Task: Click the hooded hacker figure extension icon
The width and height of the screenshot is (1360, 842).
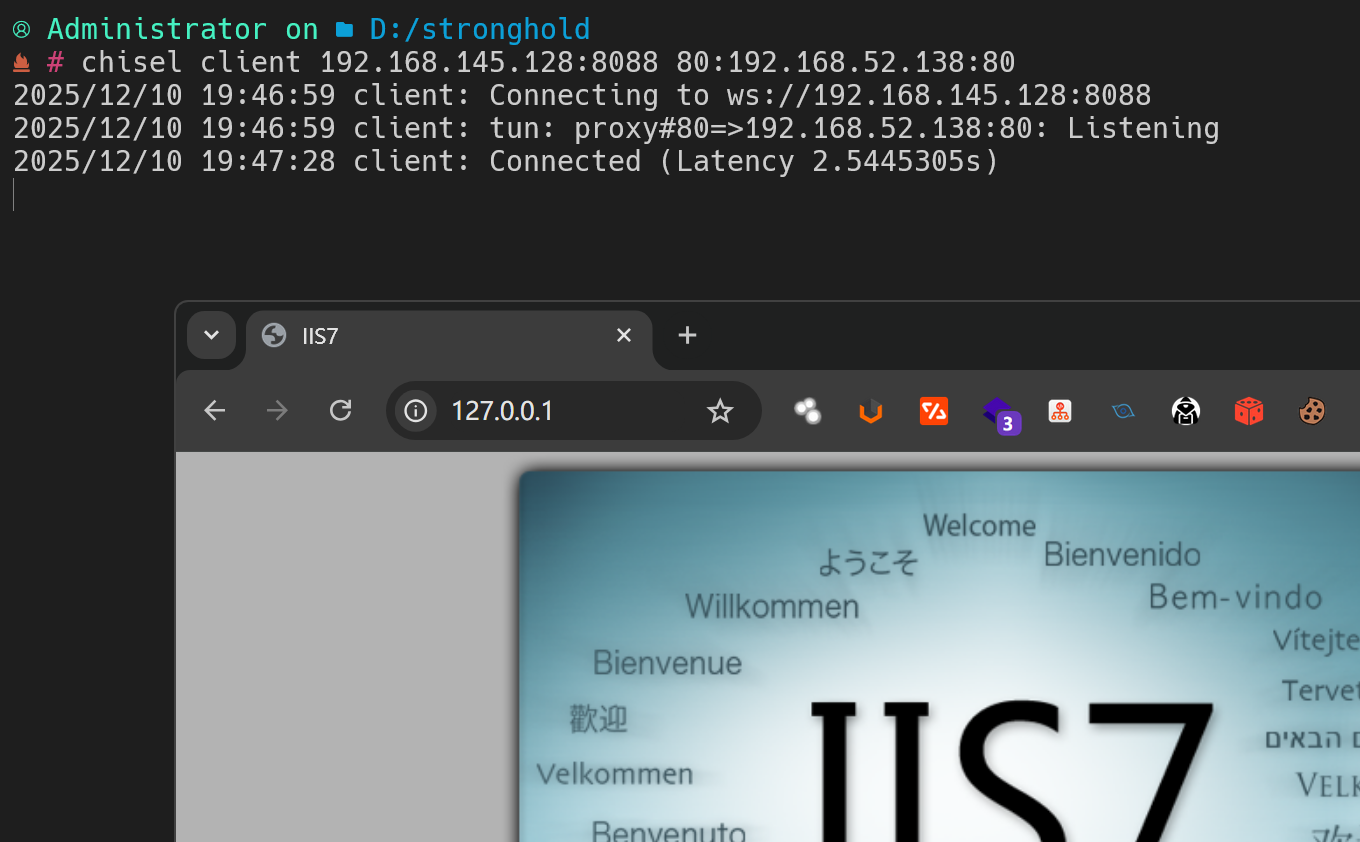Action: (x=1186, y=411)
